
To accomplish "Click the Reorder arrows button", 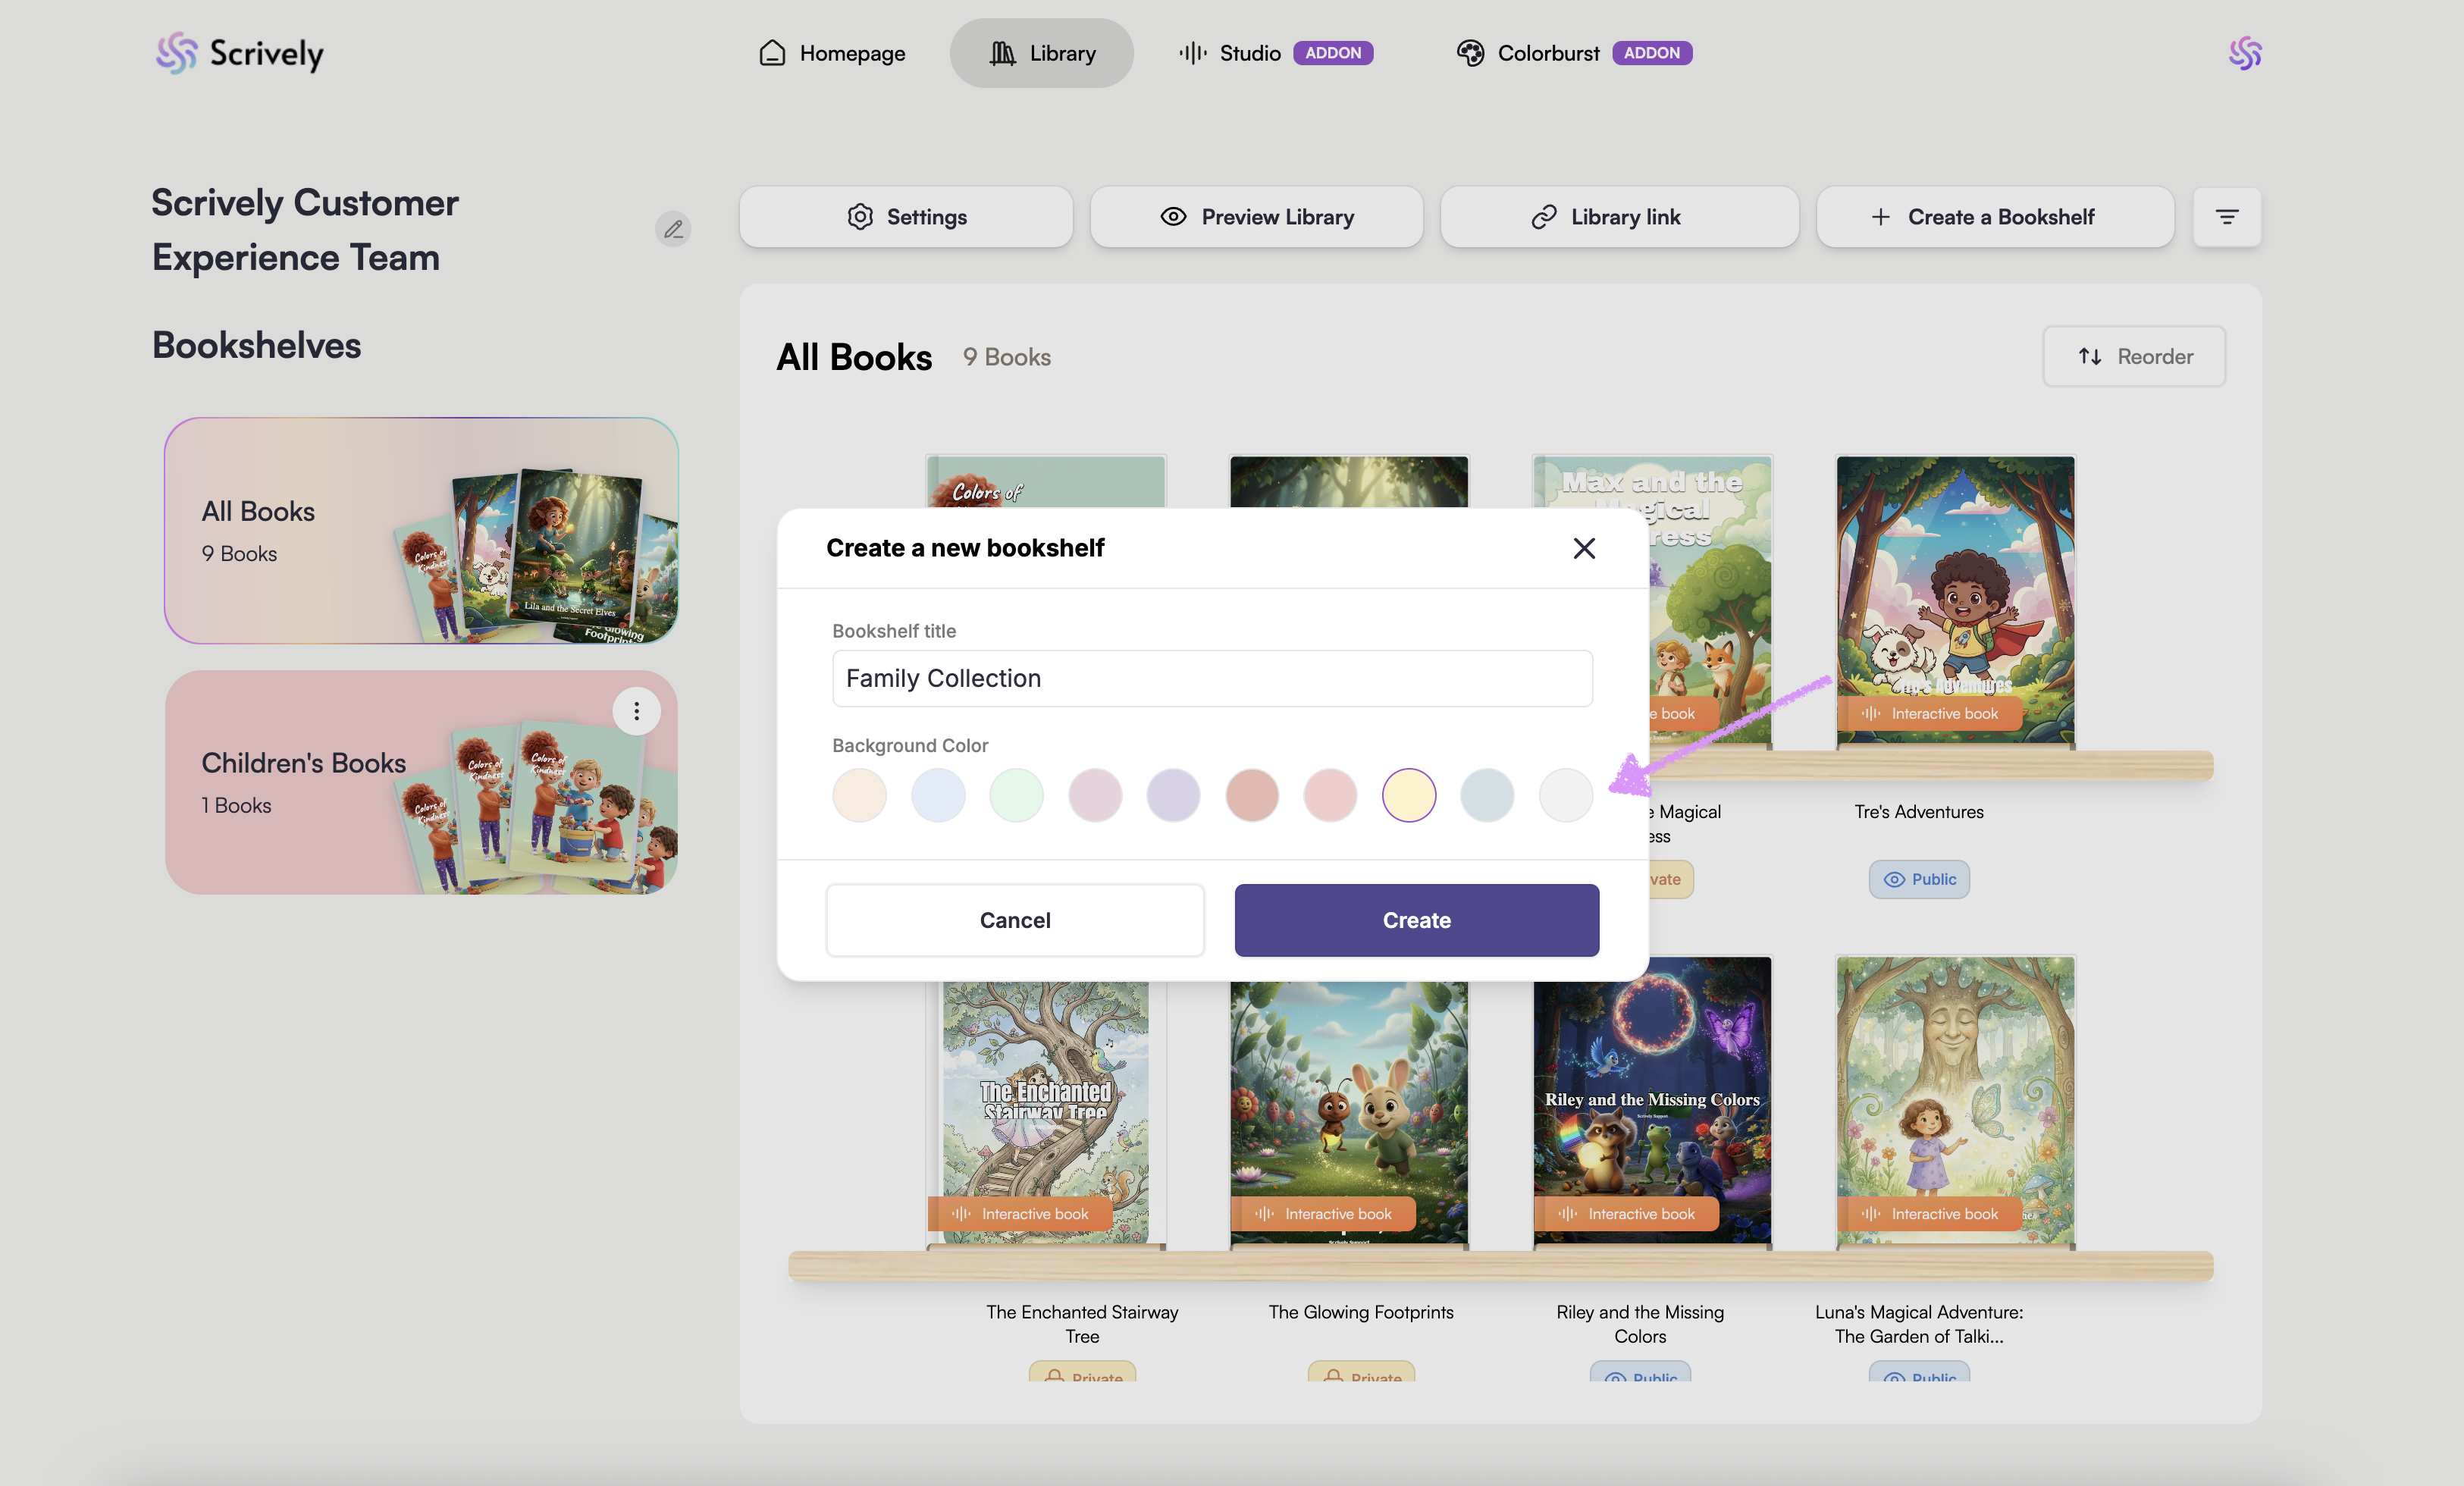I will pyautogui.click(x=2134, y=357).
